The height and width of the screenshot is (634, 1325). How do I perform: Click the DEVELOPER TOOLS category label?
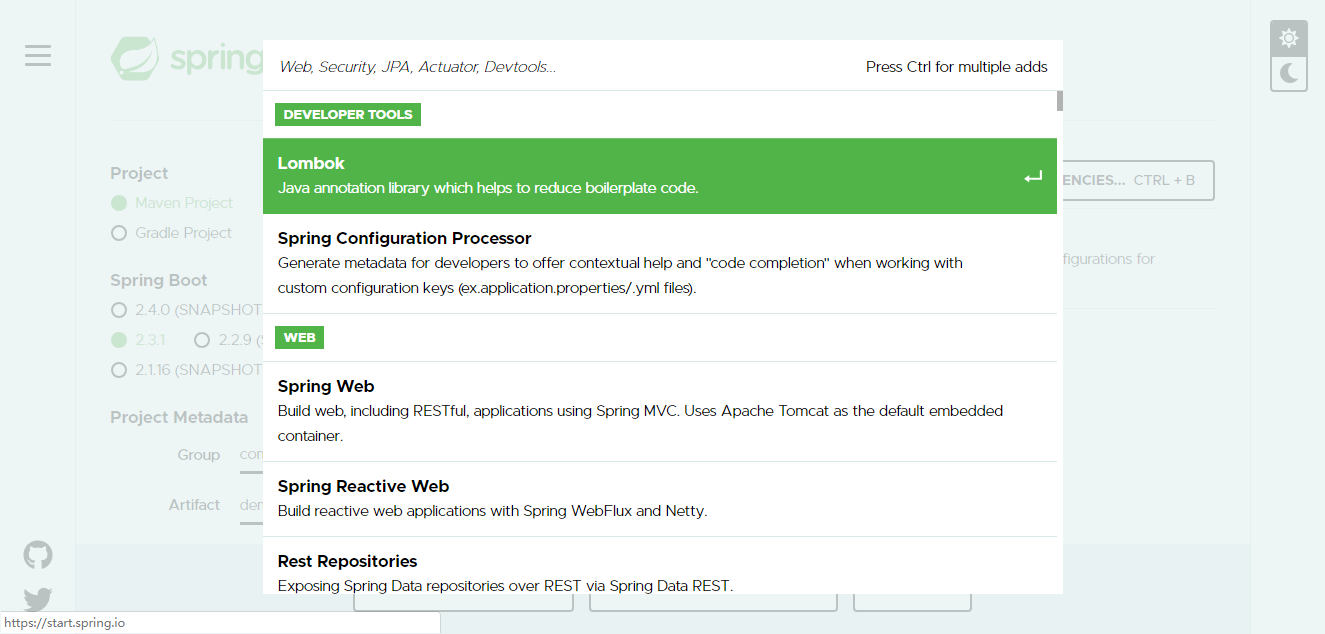(348, 114)
